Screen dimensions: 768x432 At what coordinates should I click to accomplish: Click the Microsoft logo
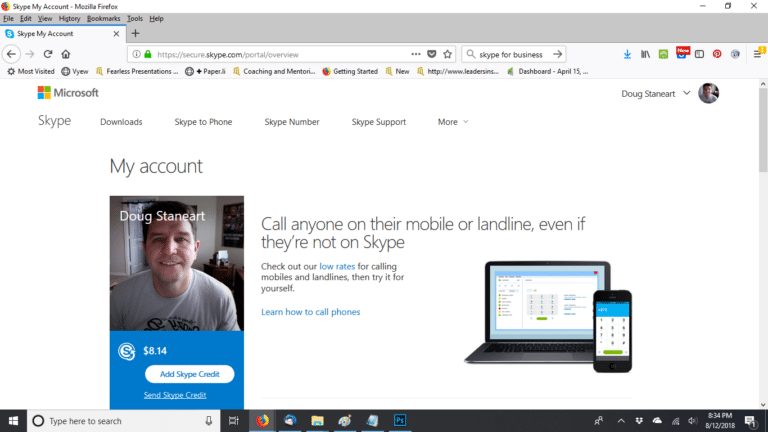coord(68,93)
